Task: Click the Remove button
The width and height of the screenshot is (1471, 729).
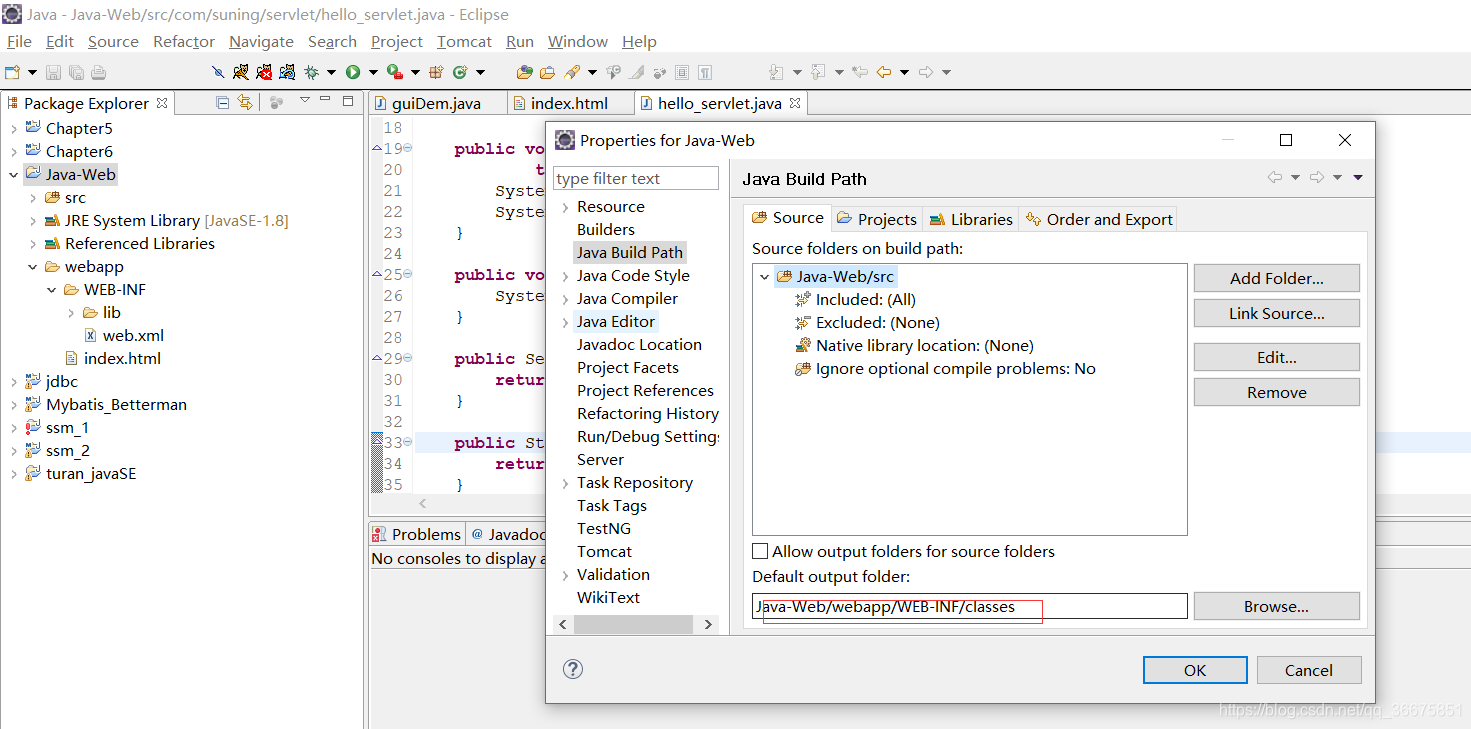Action: tap(1277, 392)
